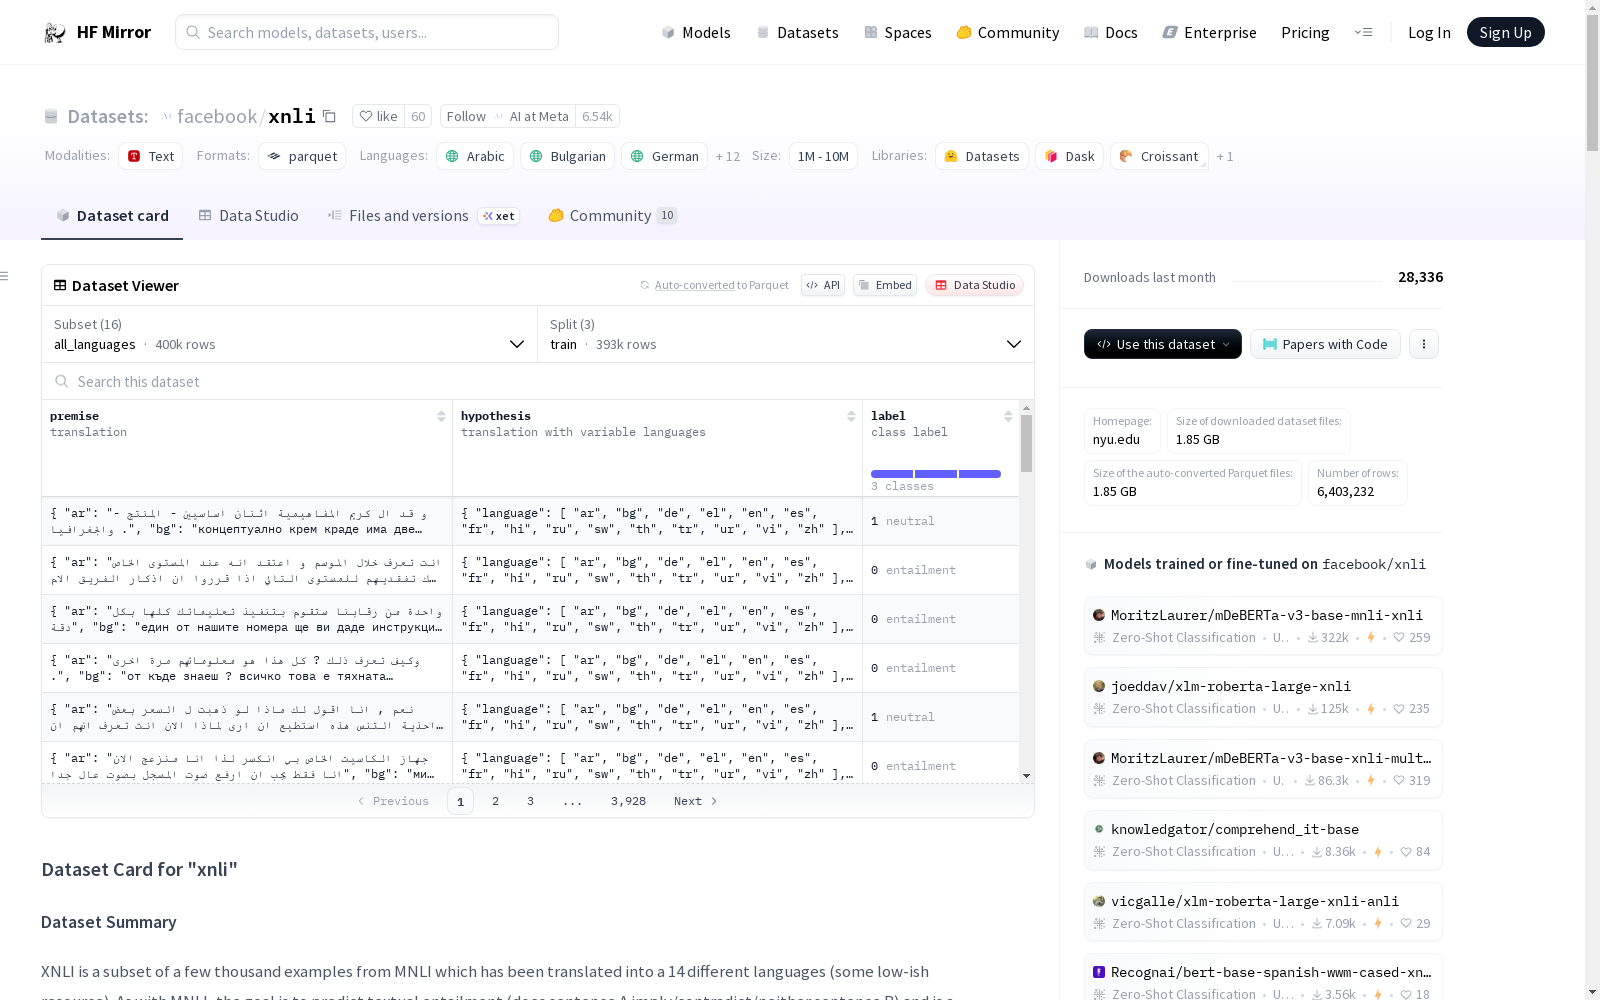The width and height of the screenshot is (1600, 1000).
Task: Click Papers with Code button
Action: 1325,344
